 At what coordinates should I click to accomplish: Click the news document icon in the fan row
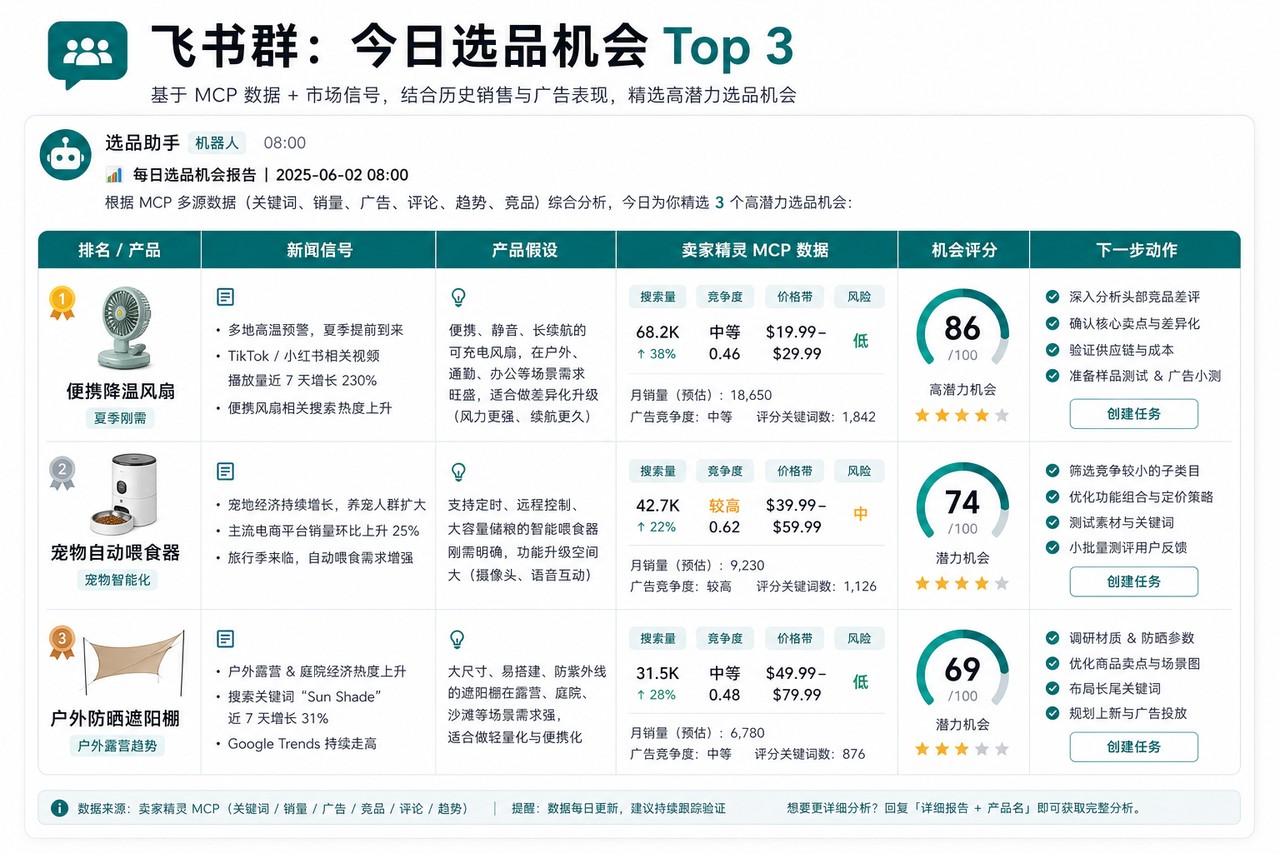pyautogui.click(x=225, y=297)
